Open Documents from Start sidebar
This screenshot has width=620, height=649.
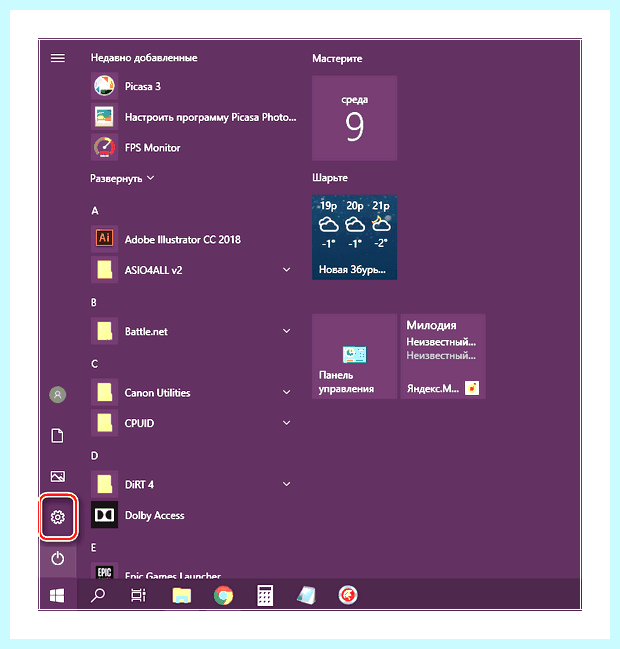tap(58, 435)
